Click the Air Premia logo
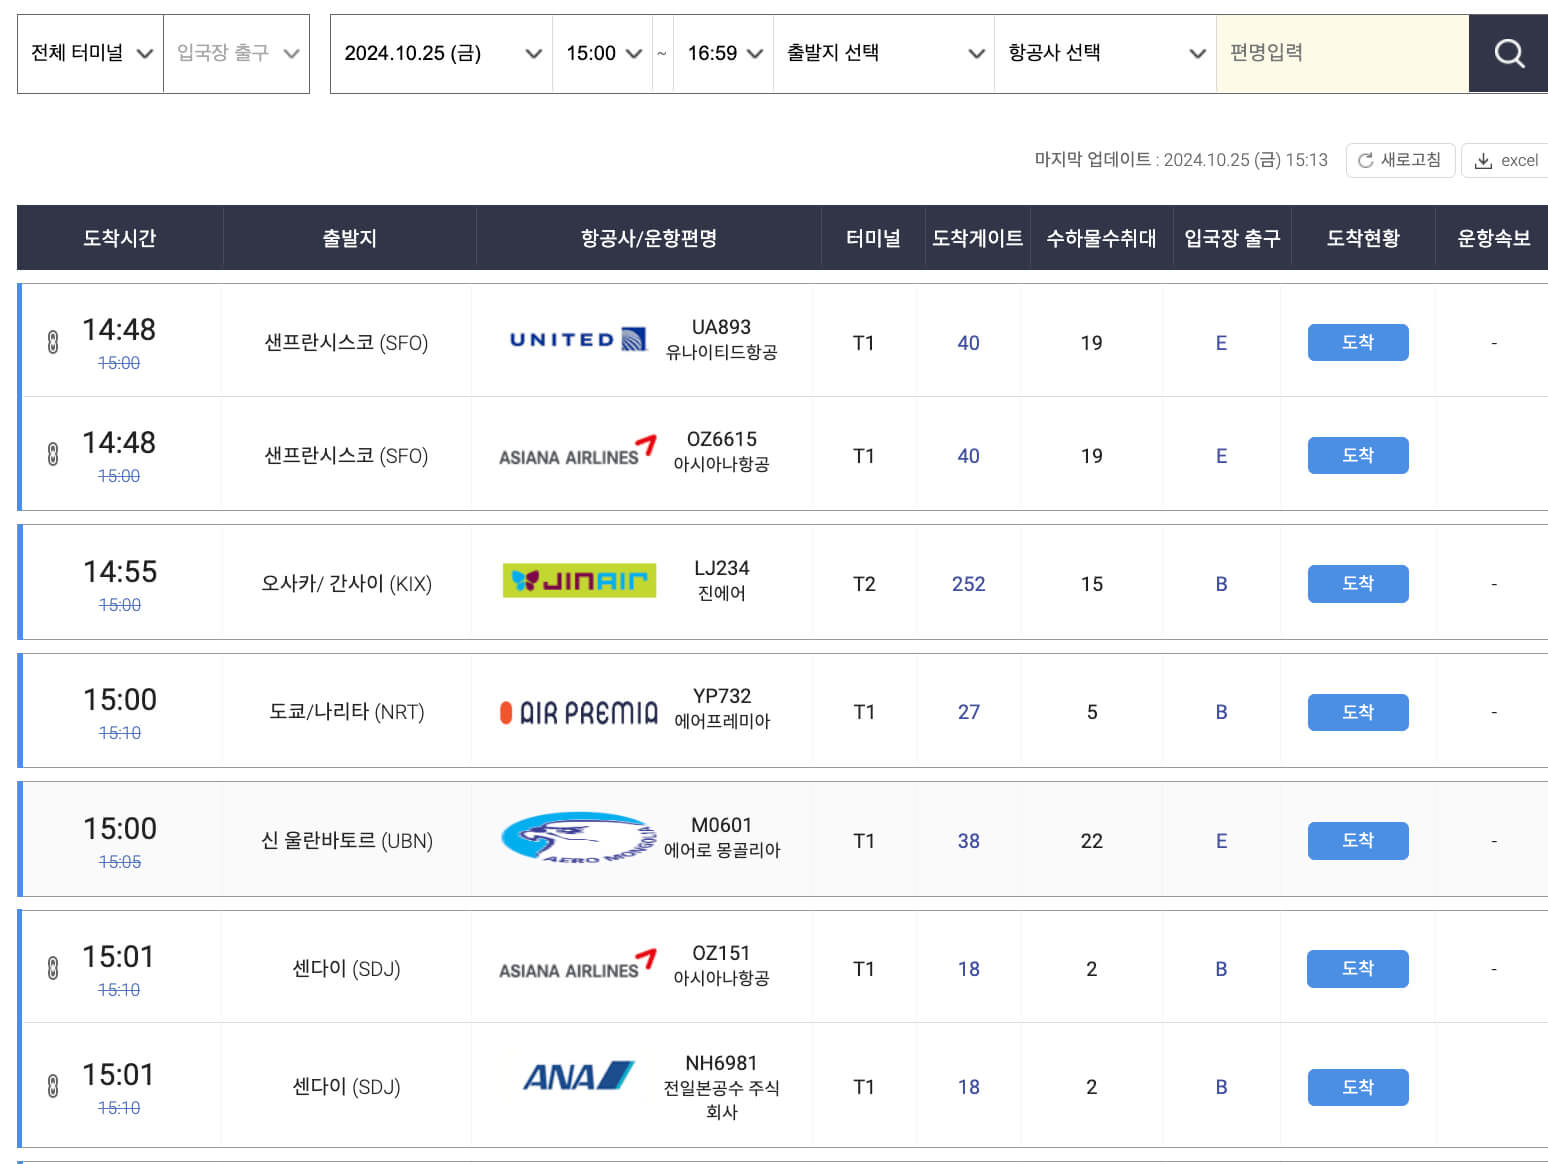This screenshot has width=1548, height=1164. coord(579,712)
